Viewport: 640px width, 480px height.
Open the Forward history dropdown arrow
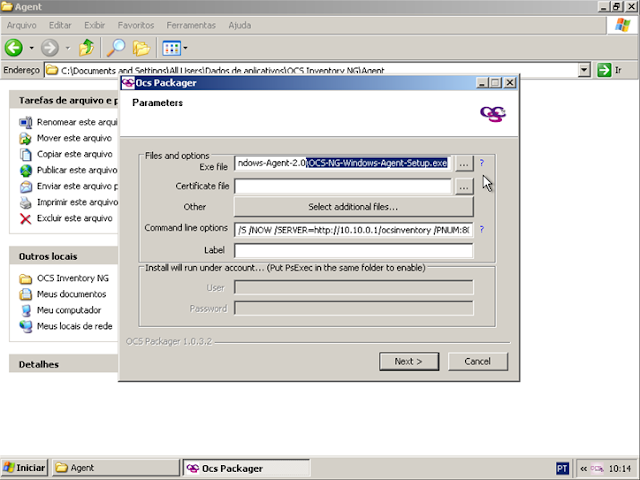coord(68,48)
